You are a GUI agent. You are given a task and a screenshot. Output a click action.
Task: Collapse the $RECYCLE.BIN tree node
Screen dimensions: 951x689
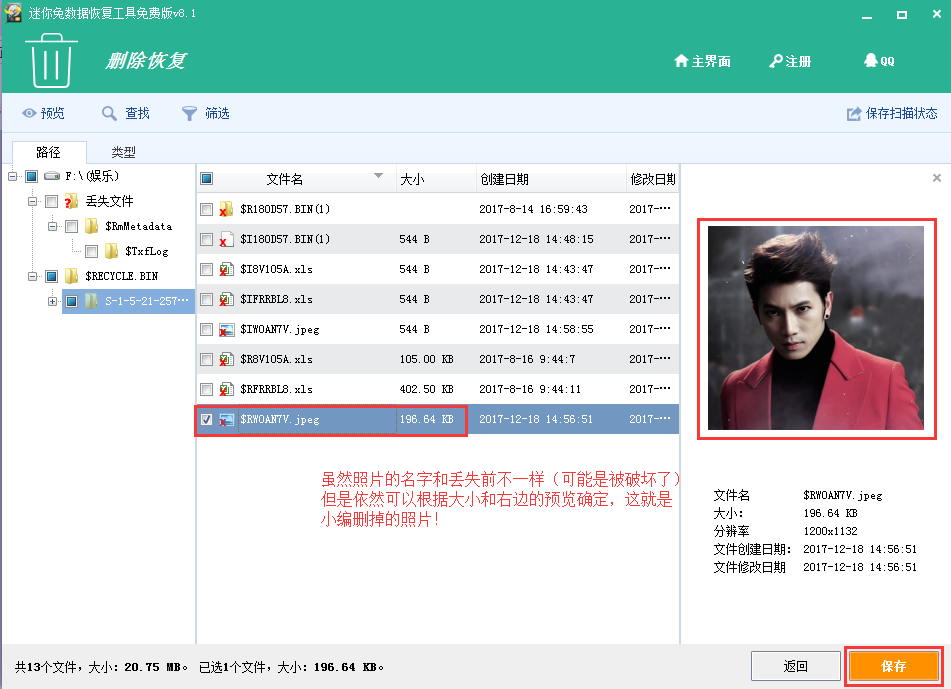tap(32, 276)
